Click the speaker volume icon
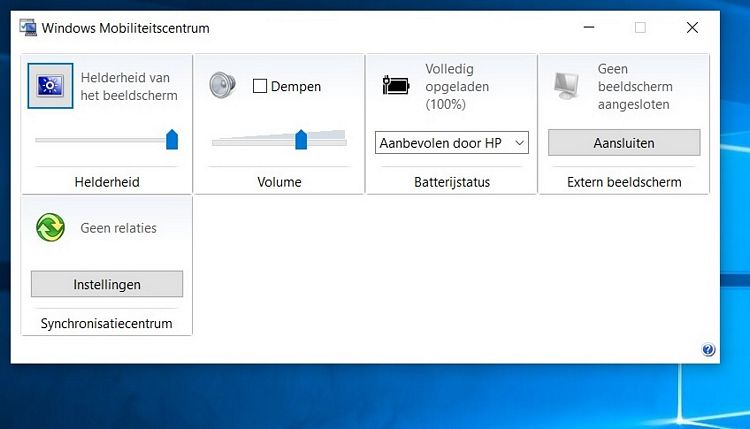The height and width of the screenshot is (429, 750). point(222,85)
